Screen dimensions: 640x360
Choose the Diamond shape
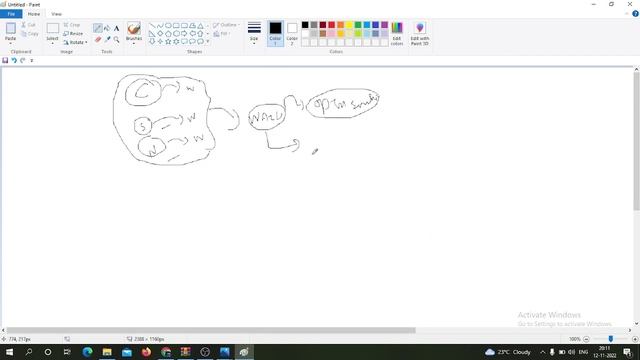(x=160, y=33)
